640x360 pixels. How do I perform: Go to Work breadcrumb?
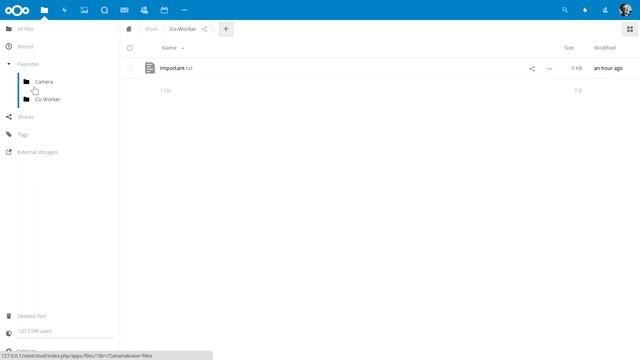click(x=151, y=29)
